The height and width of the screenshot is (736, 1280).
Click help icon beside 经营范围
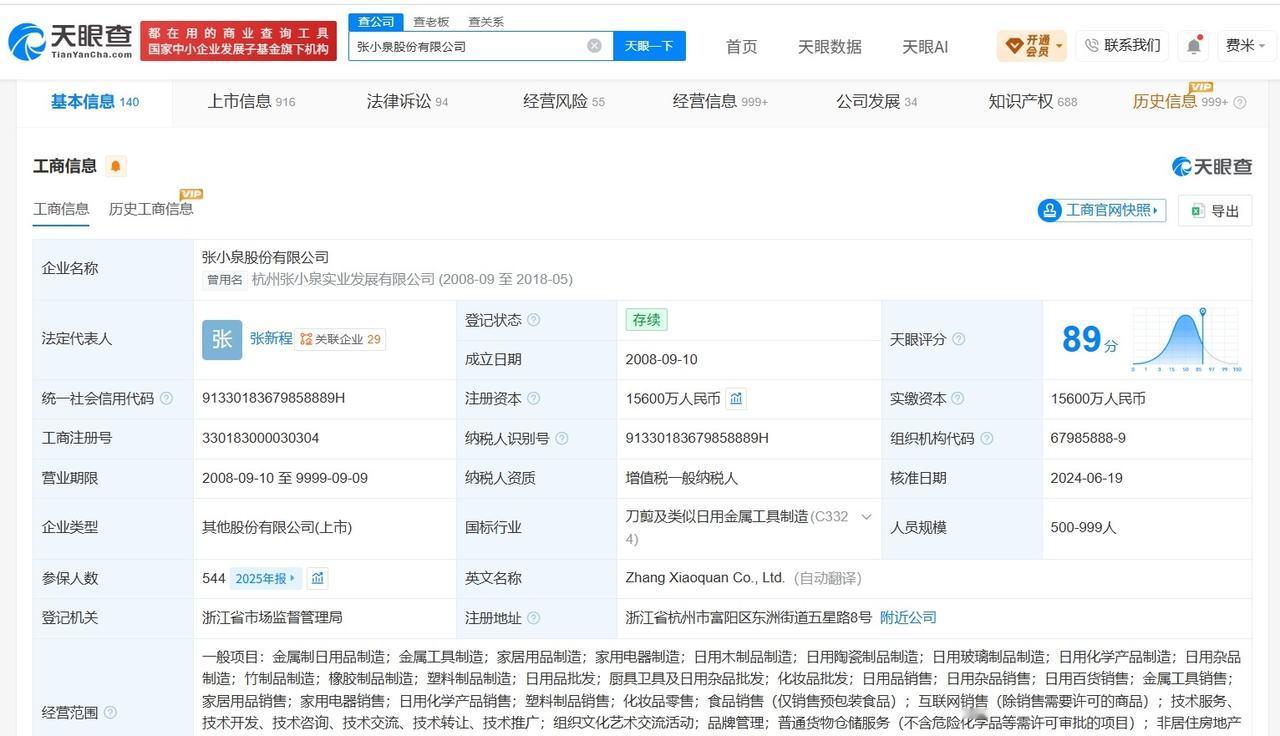coord(110,713)
